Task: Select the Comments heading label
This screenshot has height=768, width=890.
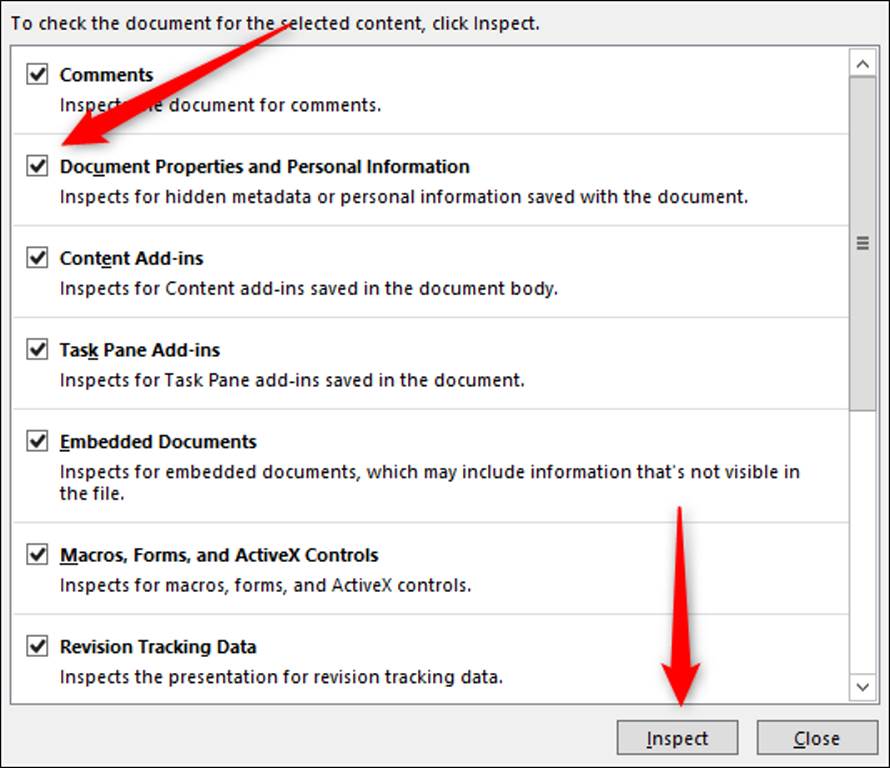Action: 105,74
